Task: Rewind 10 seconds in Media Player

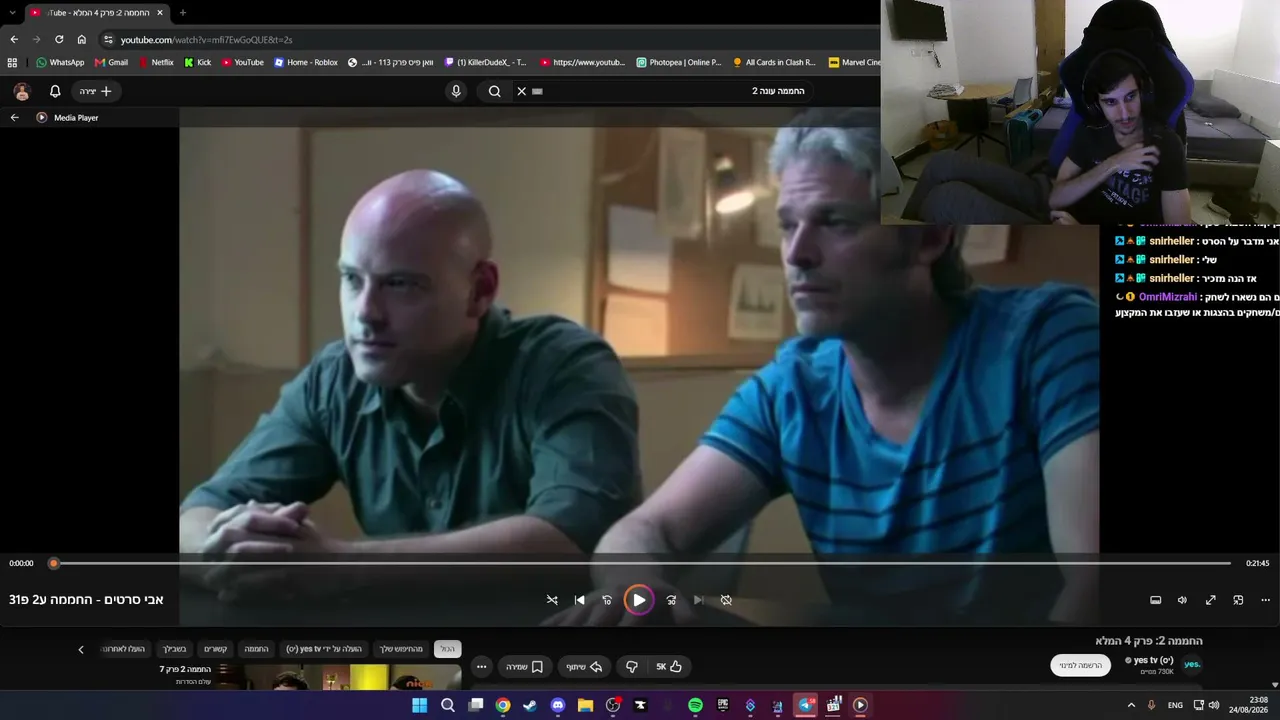Action: tap(607, 600)
